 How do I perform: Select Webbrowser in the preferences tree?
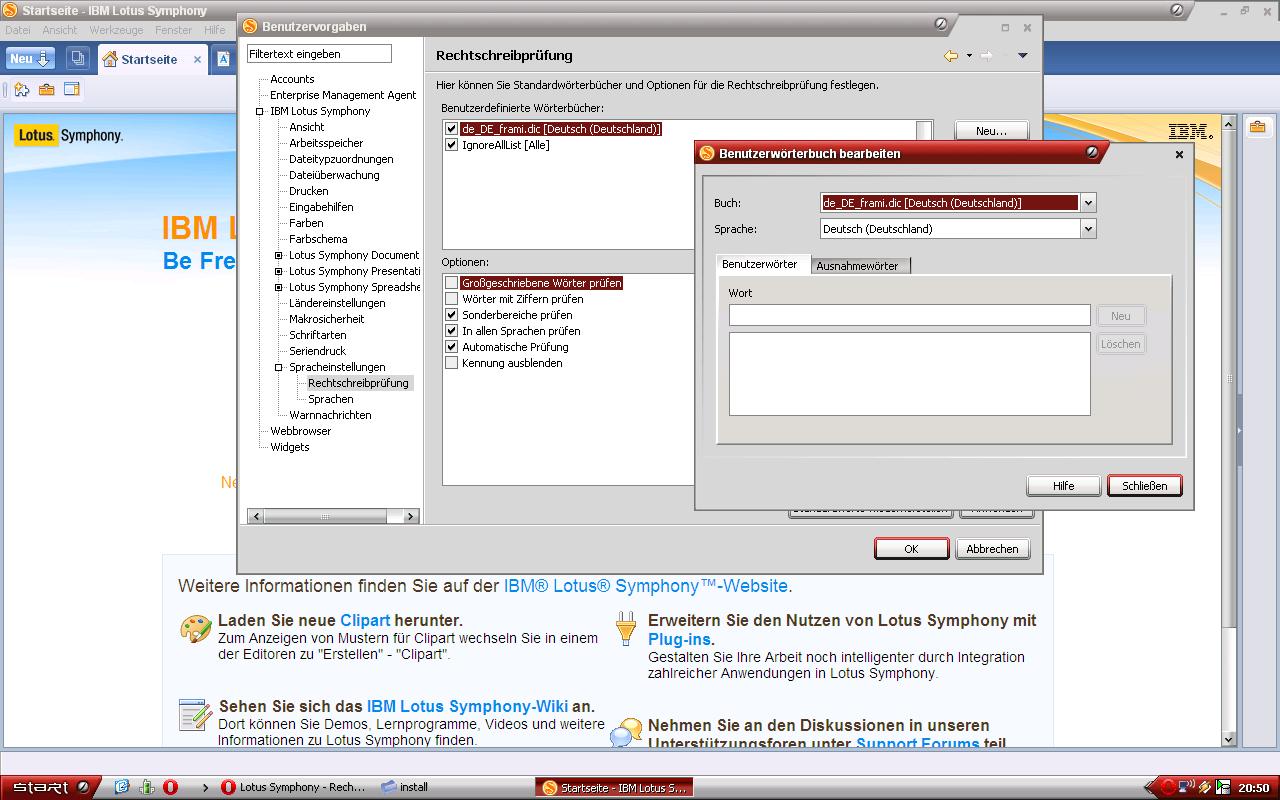pos(300,431)
